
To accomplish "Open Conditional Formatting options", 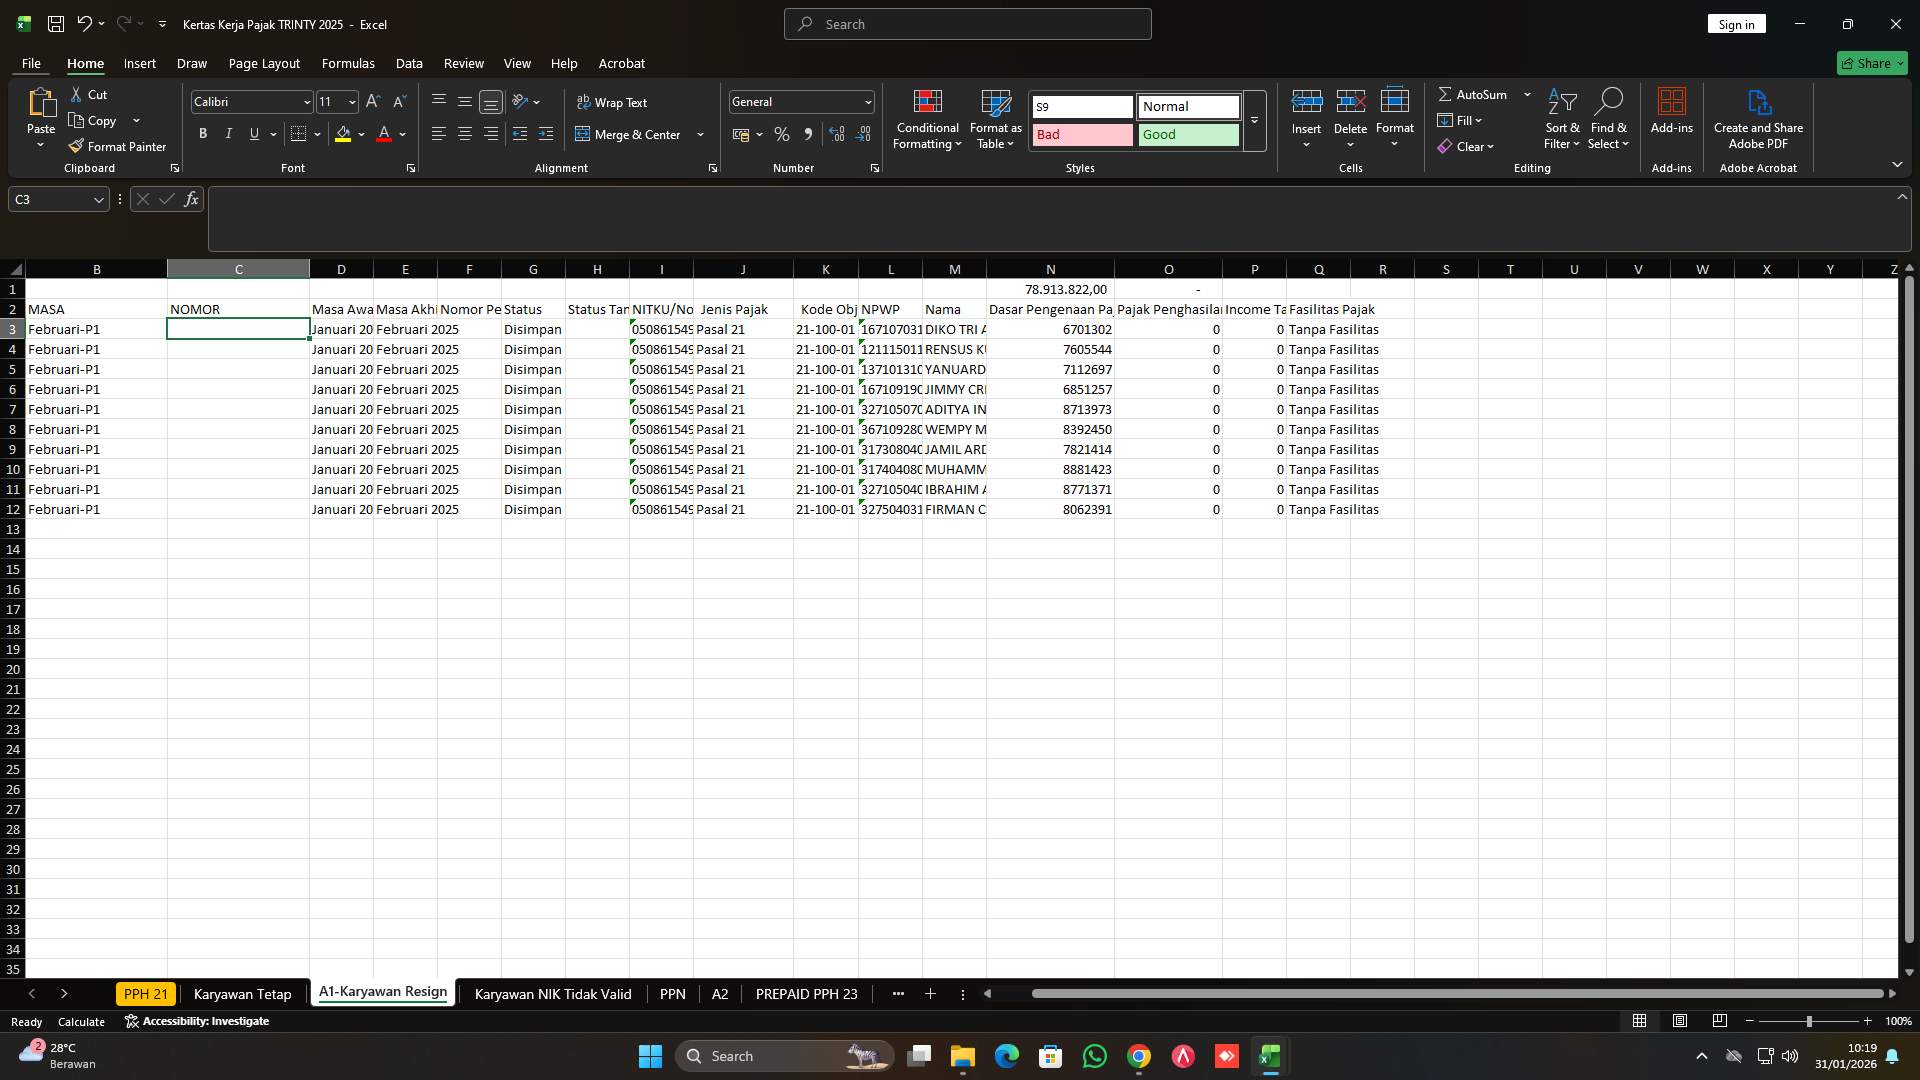I will click(927, 118).
